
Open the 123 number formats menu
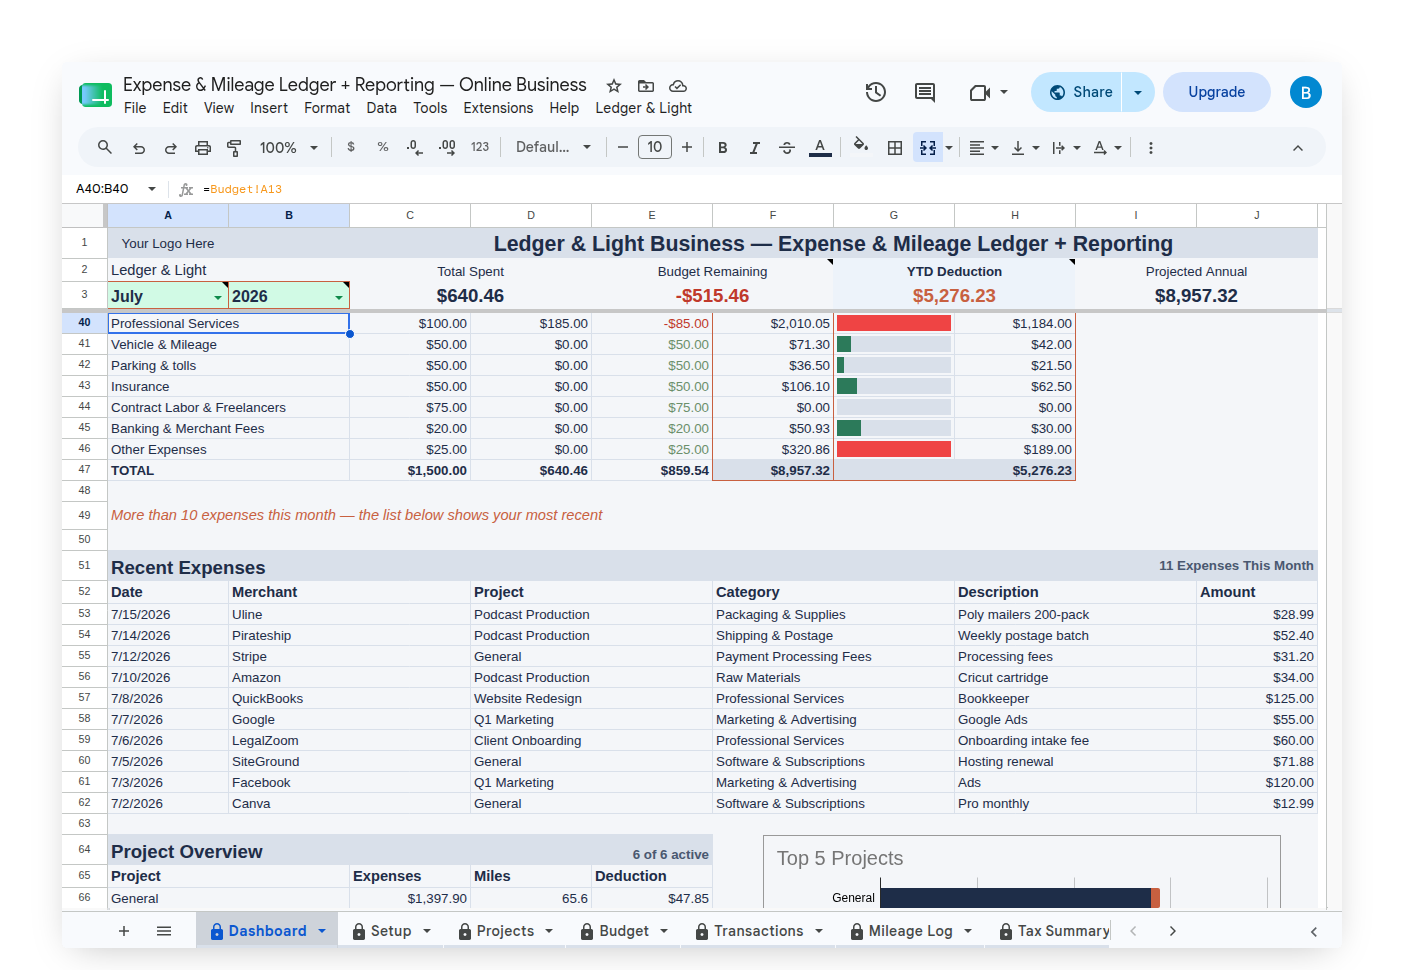tap(480, 147)
